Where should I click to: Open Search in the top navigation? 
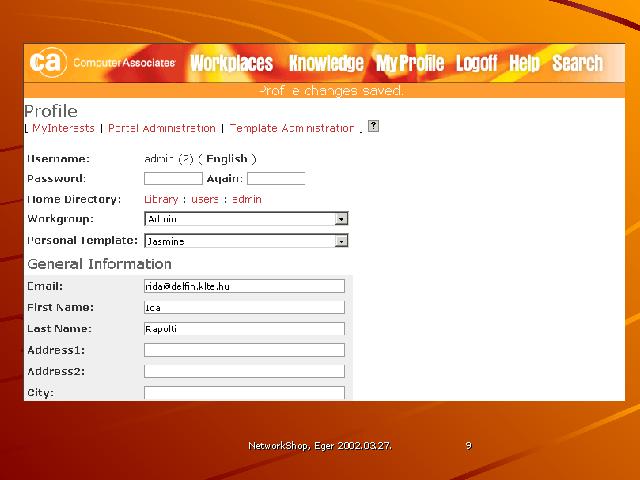(578, 63)
